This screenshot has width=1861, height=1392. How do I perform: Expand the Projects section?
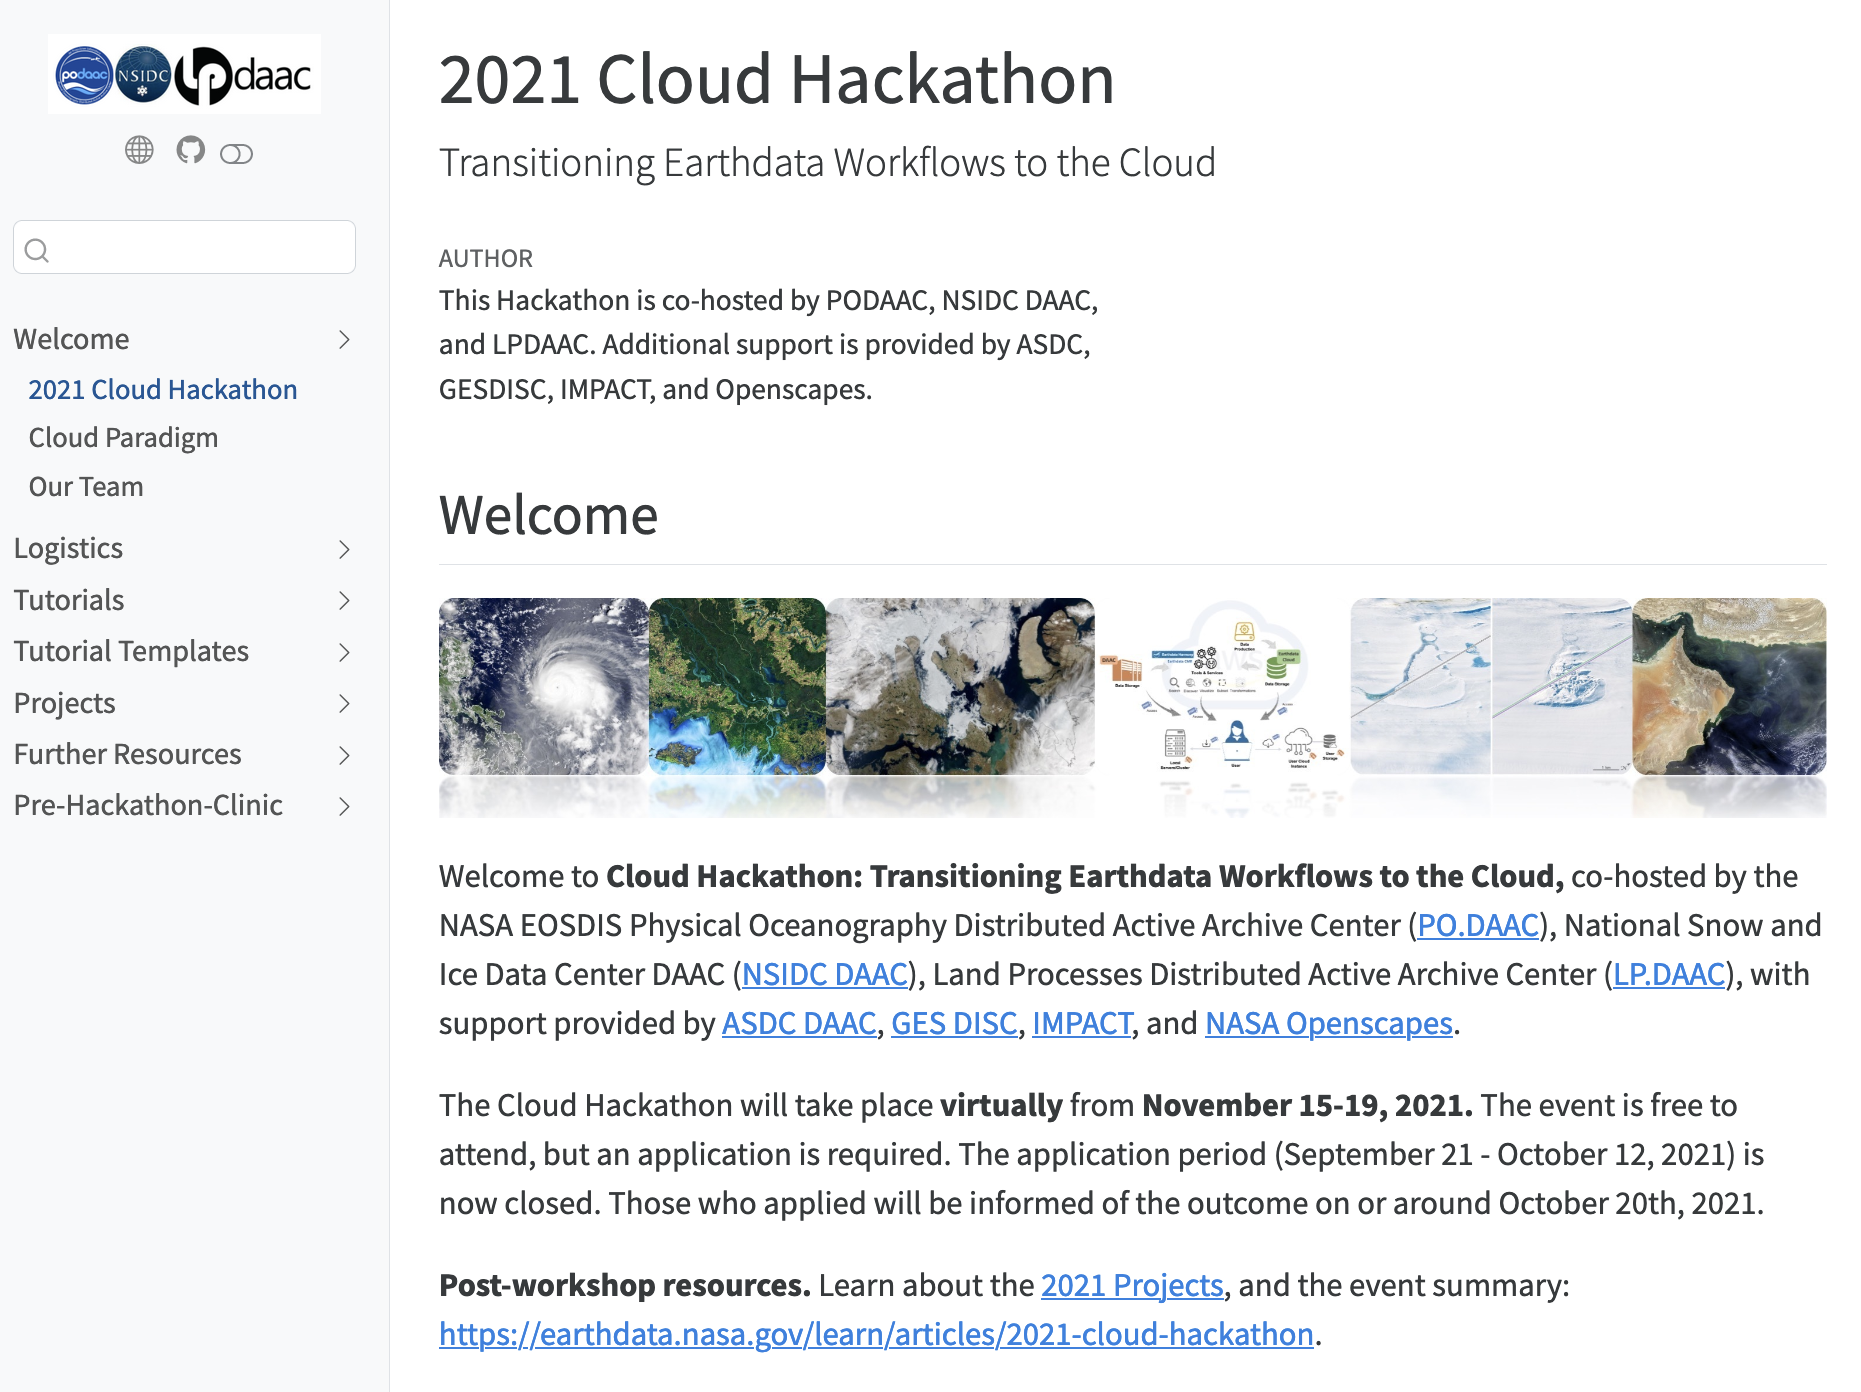345,704
